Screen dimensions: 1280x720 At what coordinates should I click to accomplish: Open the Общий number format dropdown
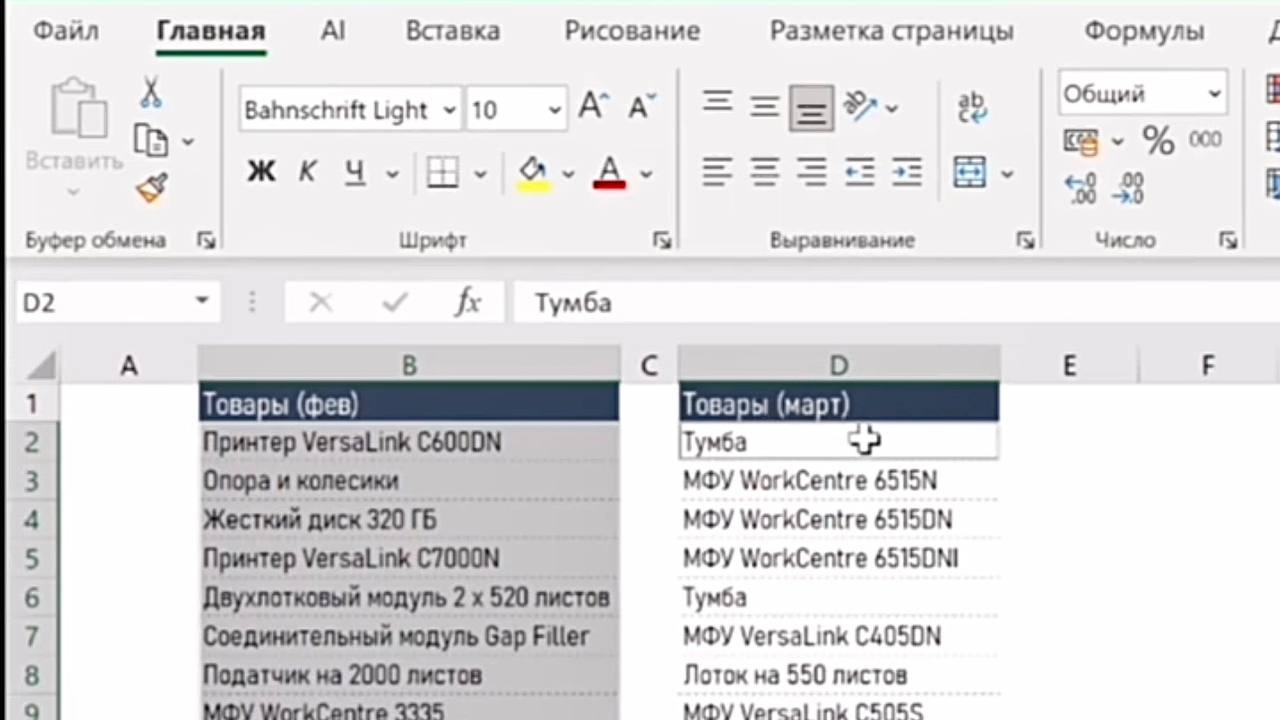1215,94
